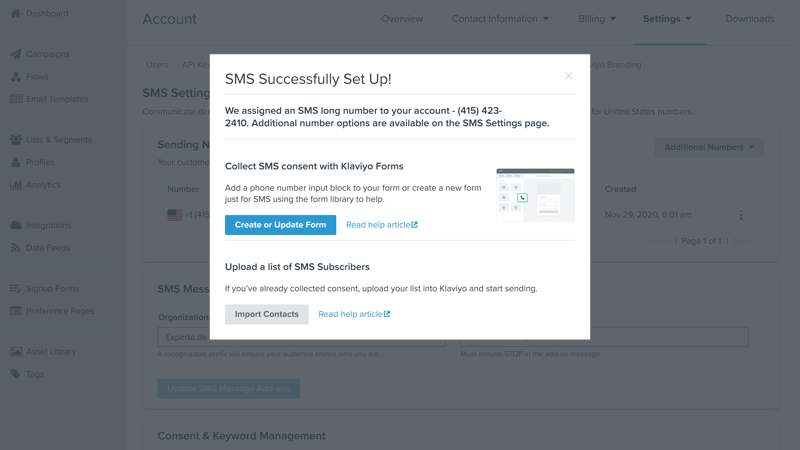Image resolution: width=800 pixels, height=450 pixels.
Task: Open the Email Templates sidebar icon
Action: tap(15, 99)
